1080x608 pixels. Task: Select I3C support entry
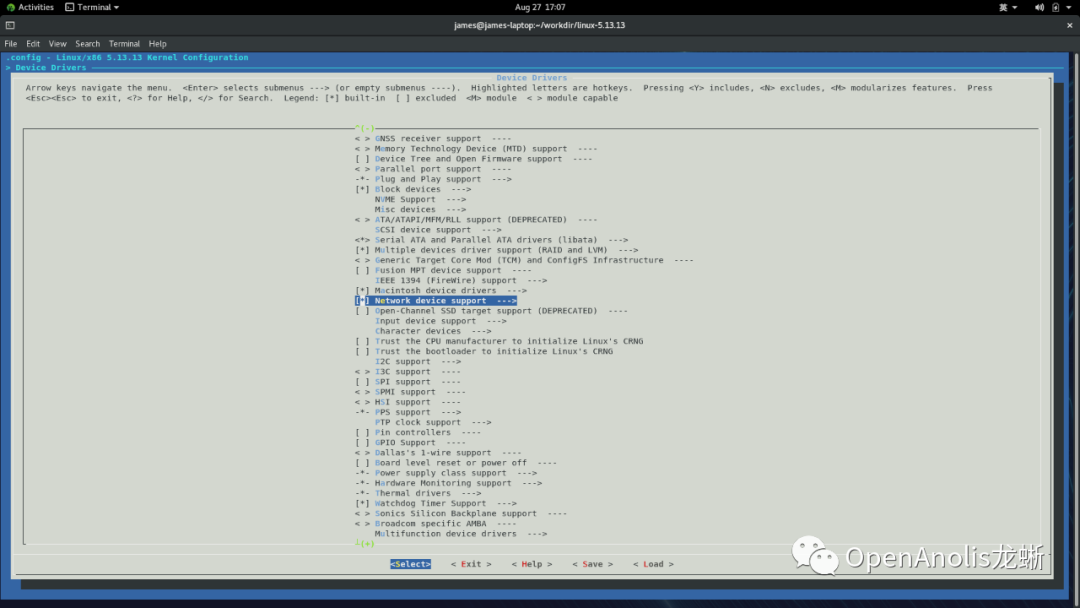[408, 372]
